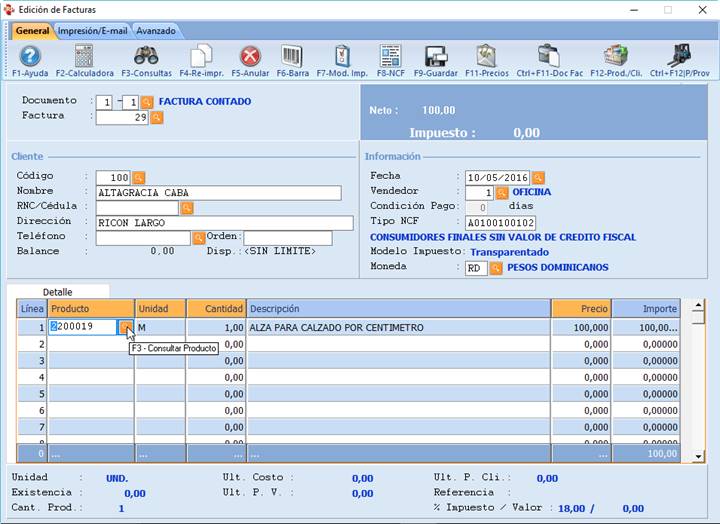Click the F4-Re-impr. reprint icon
720x524 pixels.
click(202, 56)
